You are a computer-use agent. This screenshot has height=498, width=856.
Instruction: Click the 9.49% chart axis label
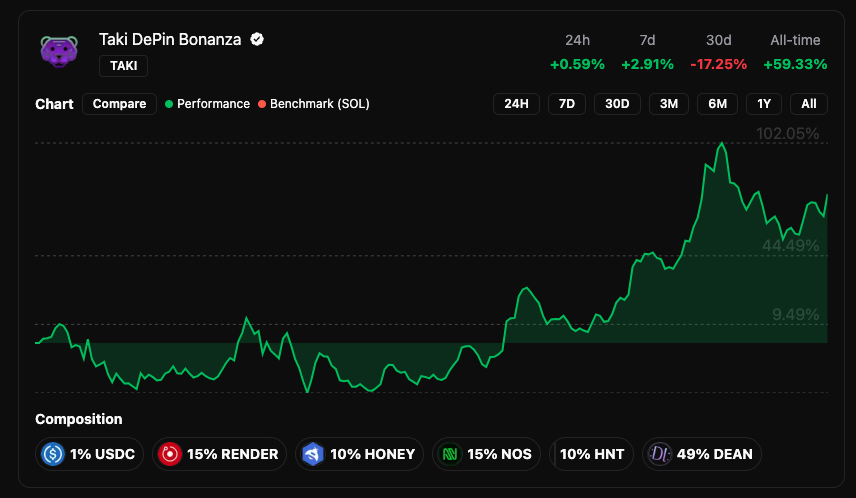[x=795, y=315]
